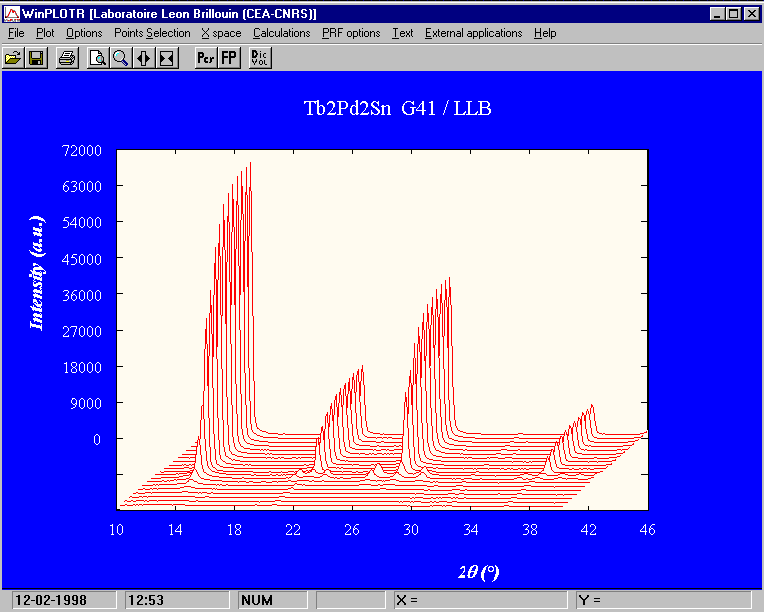The width and height of the screenshot is (764, 612).
Task: Click the horizontal arrows diamond icon
Action: (x=143, y=58)
